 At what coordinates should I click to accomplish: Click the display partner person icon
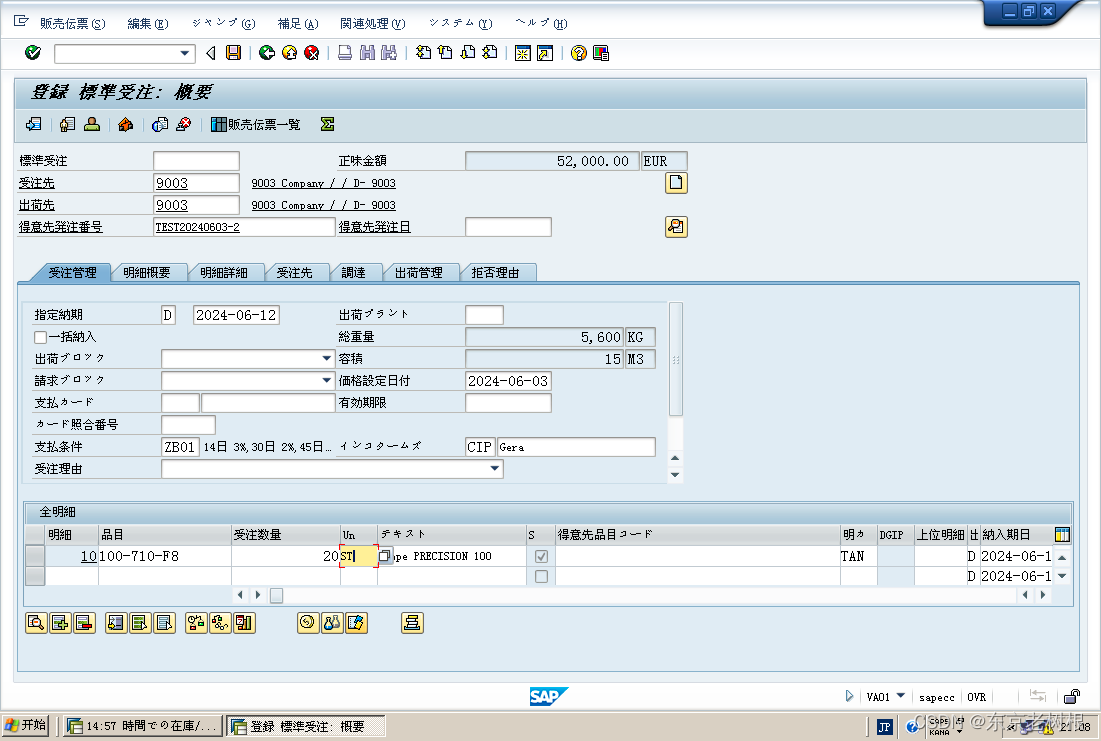click(92, 124)
